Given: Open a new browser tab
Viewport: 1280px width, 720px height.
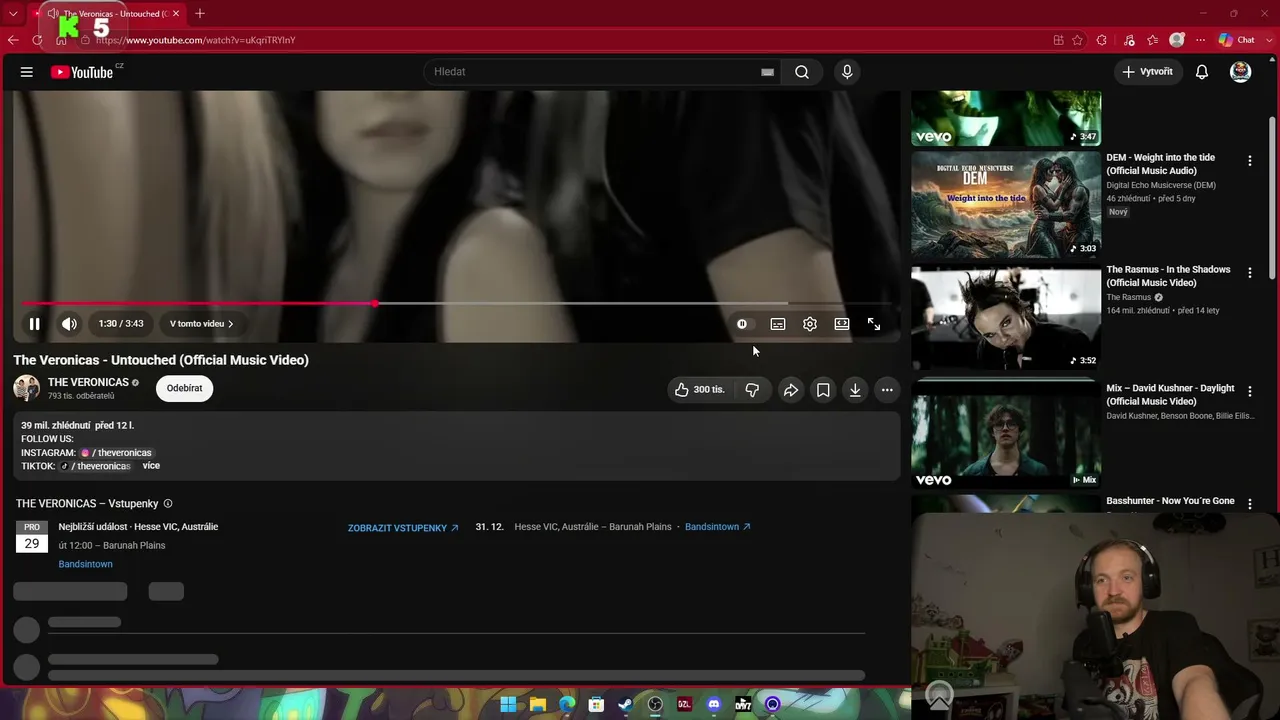Looking at the screenshot, I should pyautogui.click(x=200, y=14).
